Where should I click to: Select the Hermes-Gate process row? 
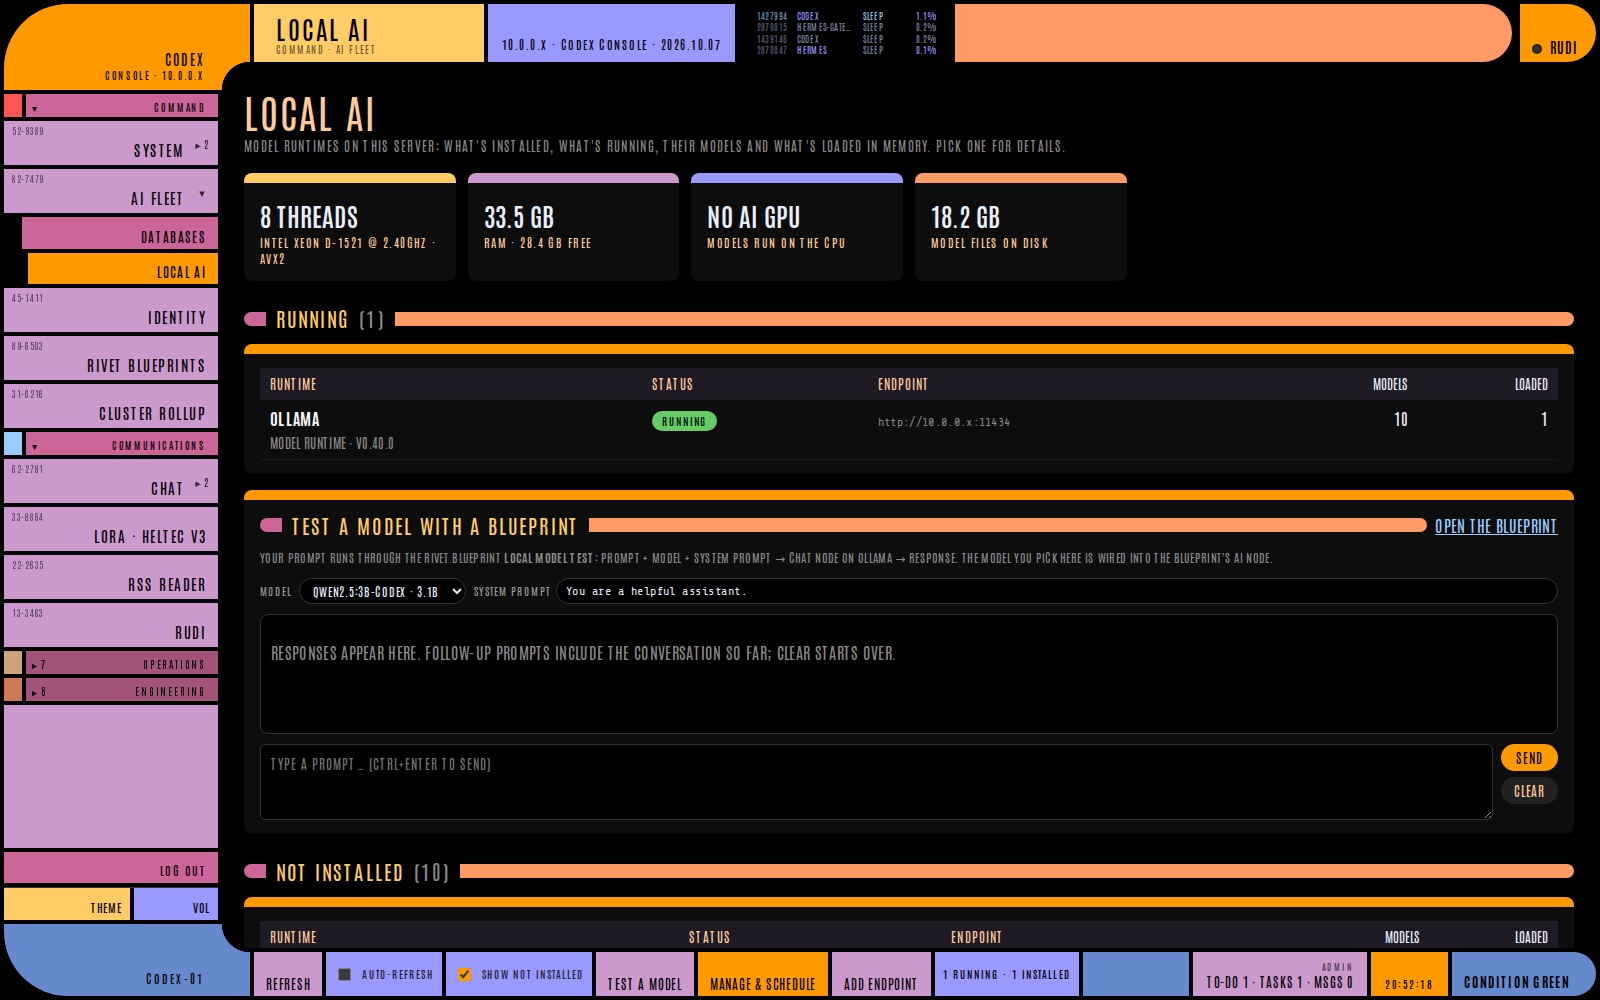(846, 28)
